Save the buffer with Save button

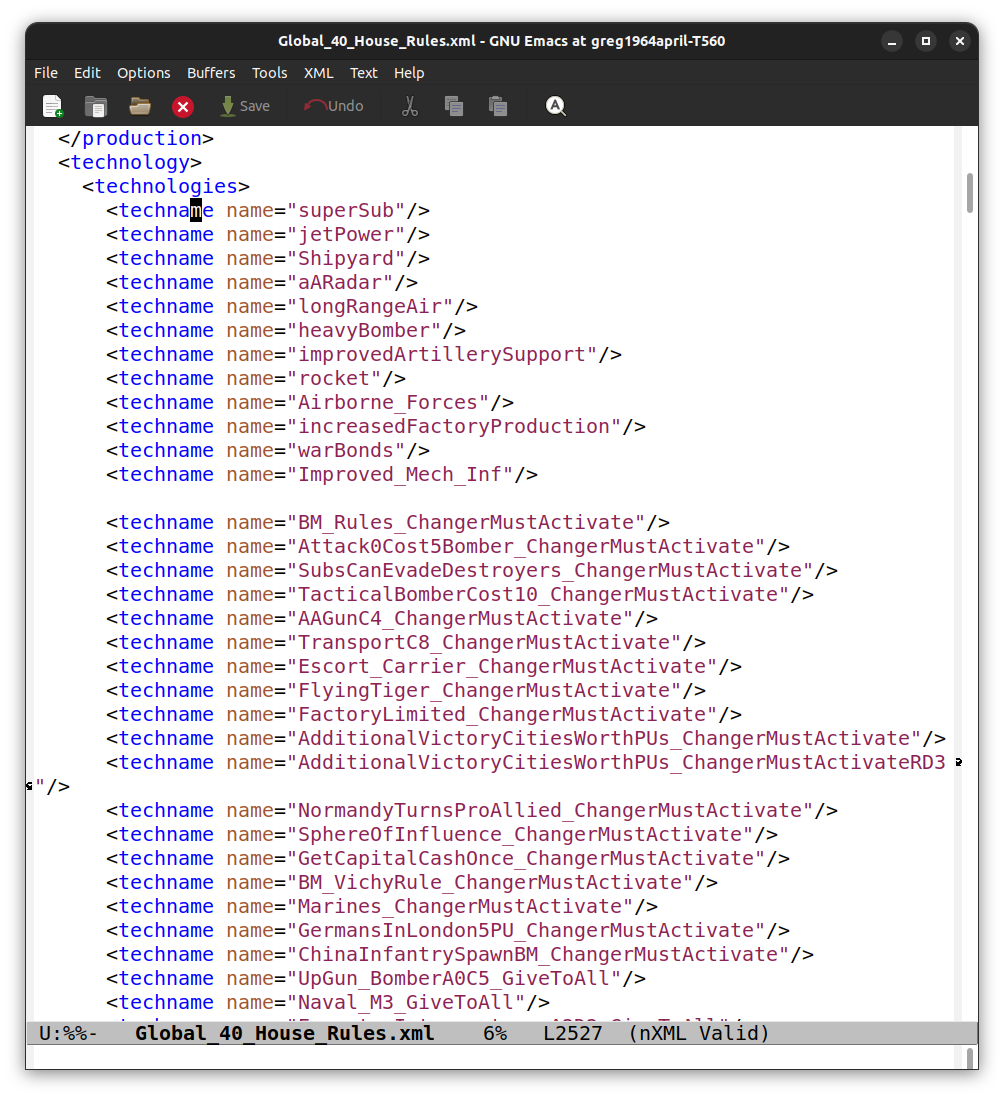[x=245, y=106]
